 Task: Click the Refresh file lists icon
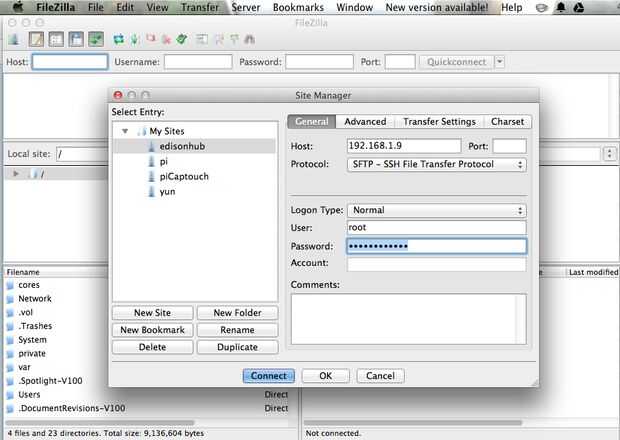[x=118, y=39]
